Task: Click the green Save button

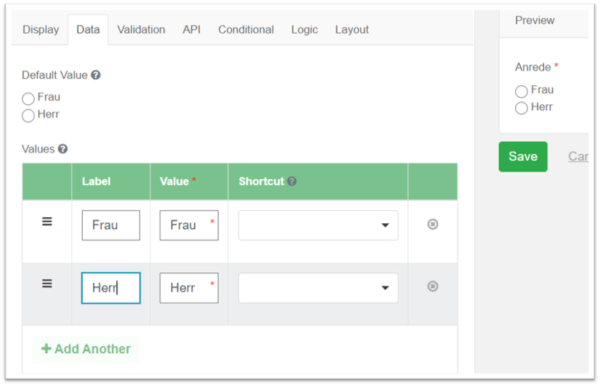Action: click(523, 156)
